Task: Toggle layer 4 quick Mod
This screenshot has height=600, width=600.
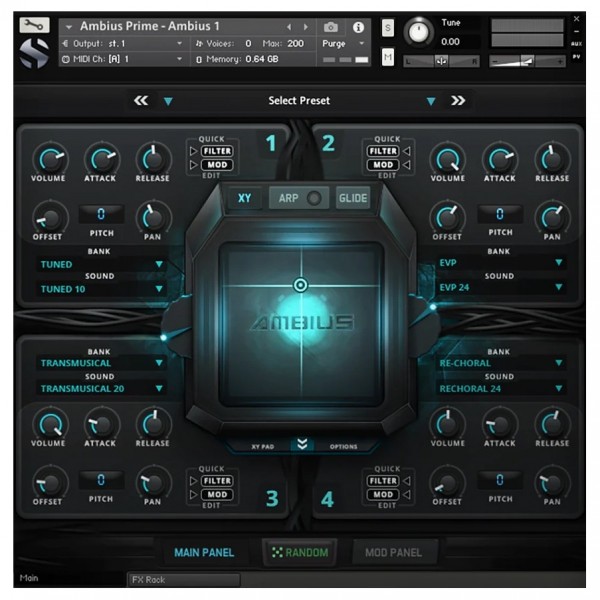Action: 383,495
